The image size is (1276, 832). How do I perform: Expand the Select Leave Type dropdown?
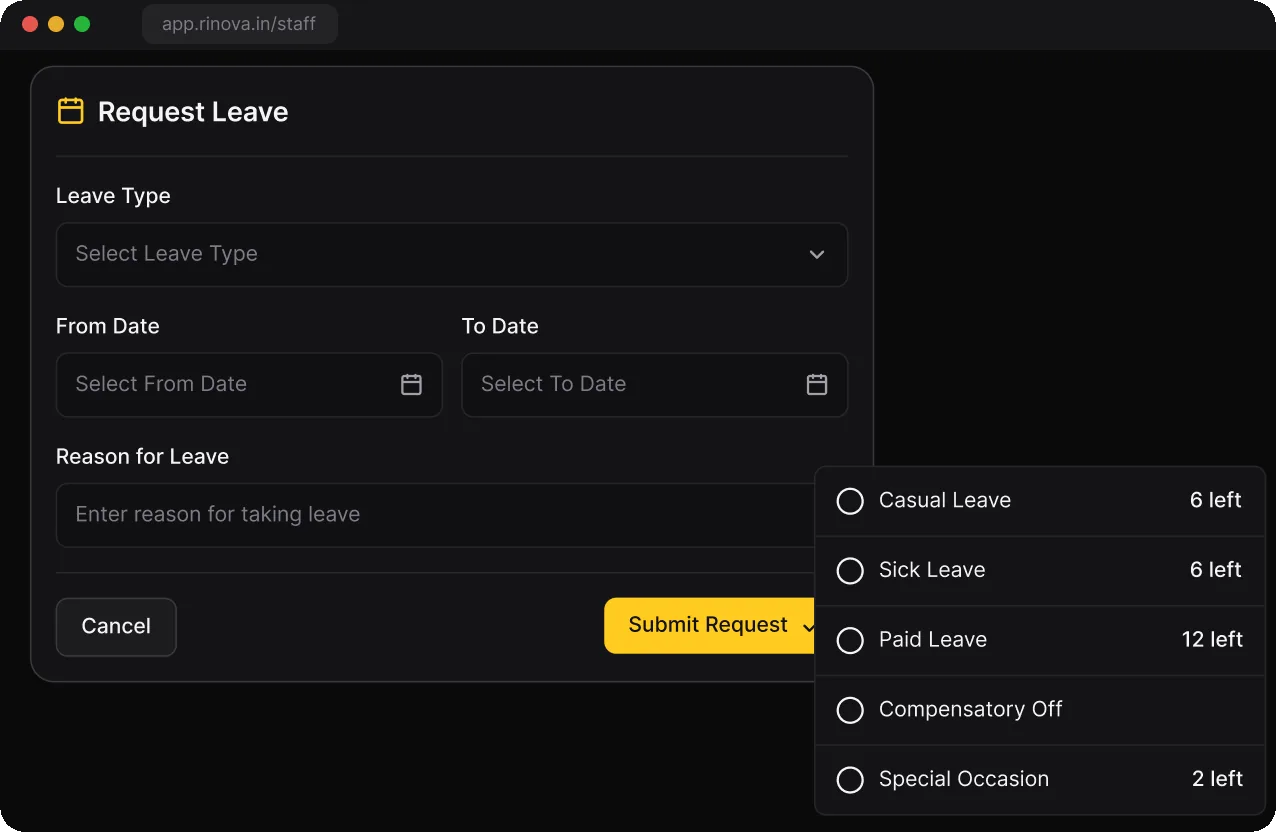[452, 254]
